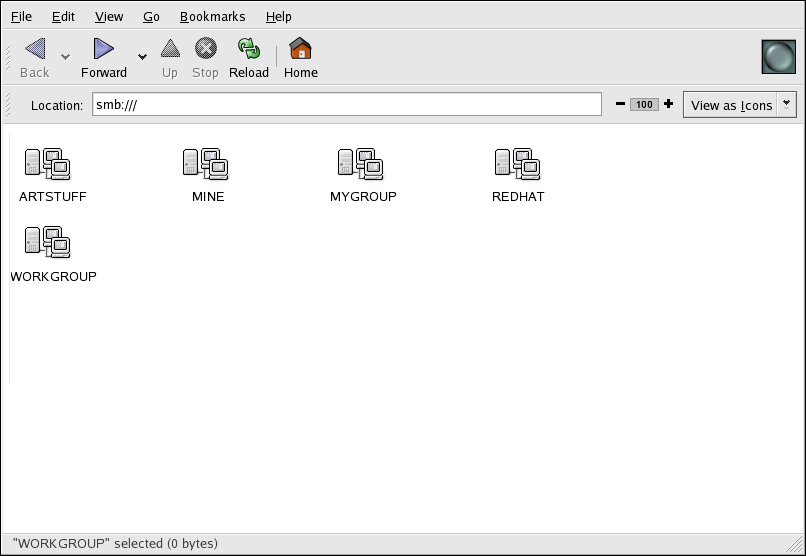This screenshot has height=556, width=806.
Task: Click the Stop loading button
Action: pyautogui.click(x=205, y=58)
